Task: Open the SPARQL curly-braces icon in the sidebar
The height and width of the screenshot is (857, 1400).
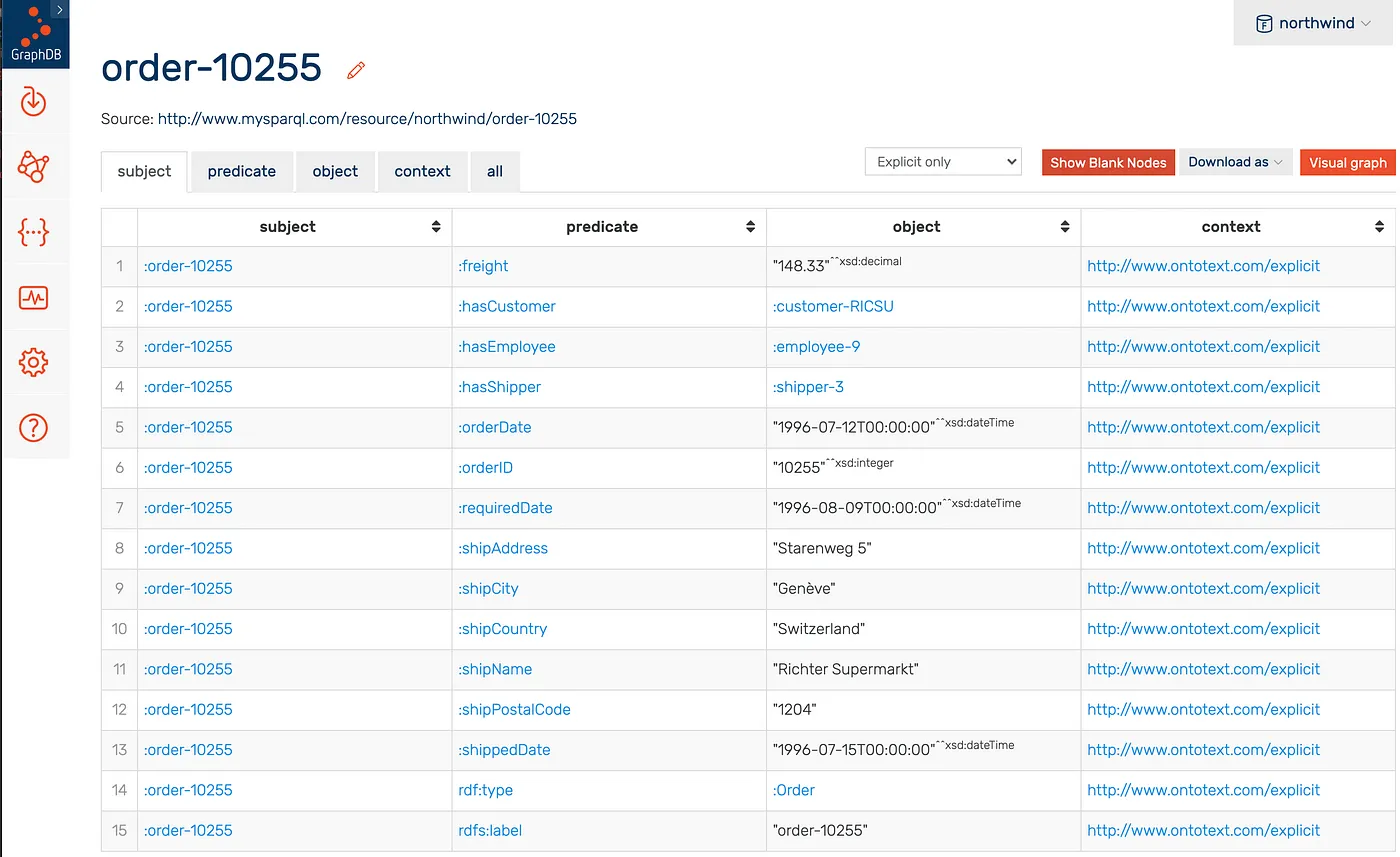Action: [x=34, y=232]
